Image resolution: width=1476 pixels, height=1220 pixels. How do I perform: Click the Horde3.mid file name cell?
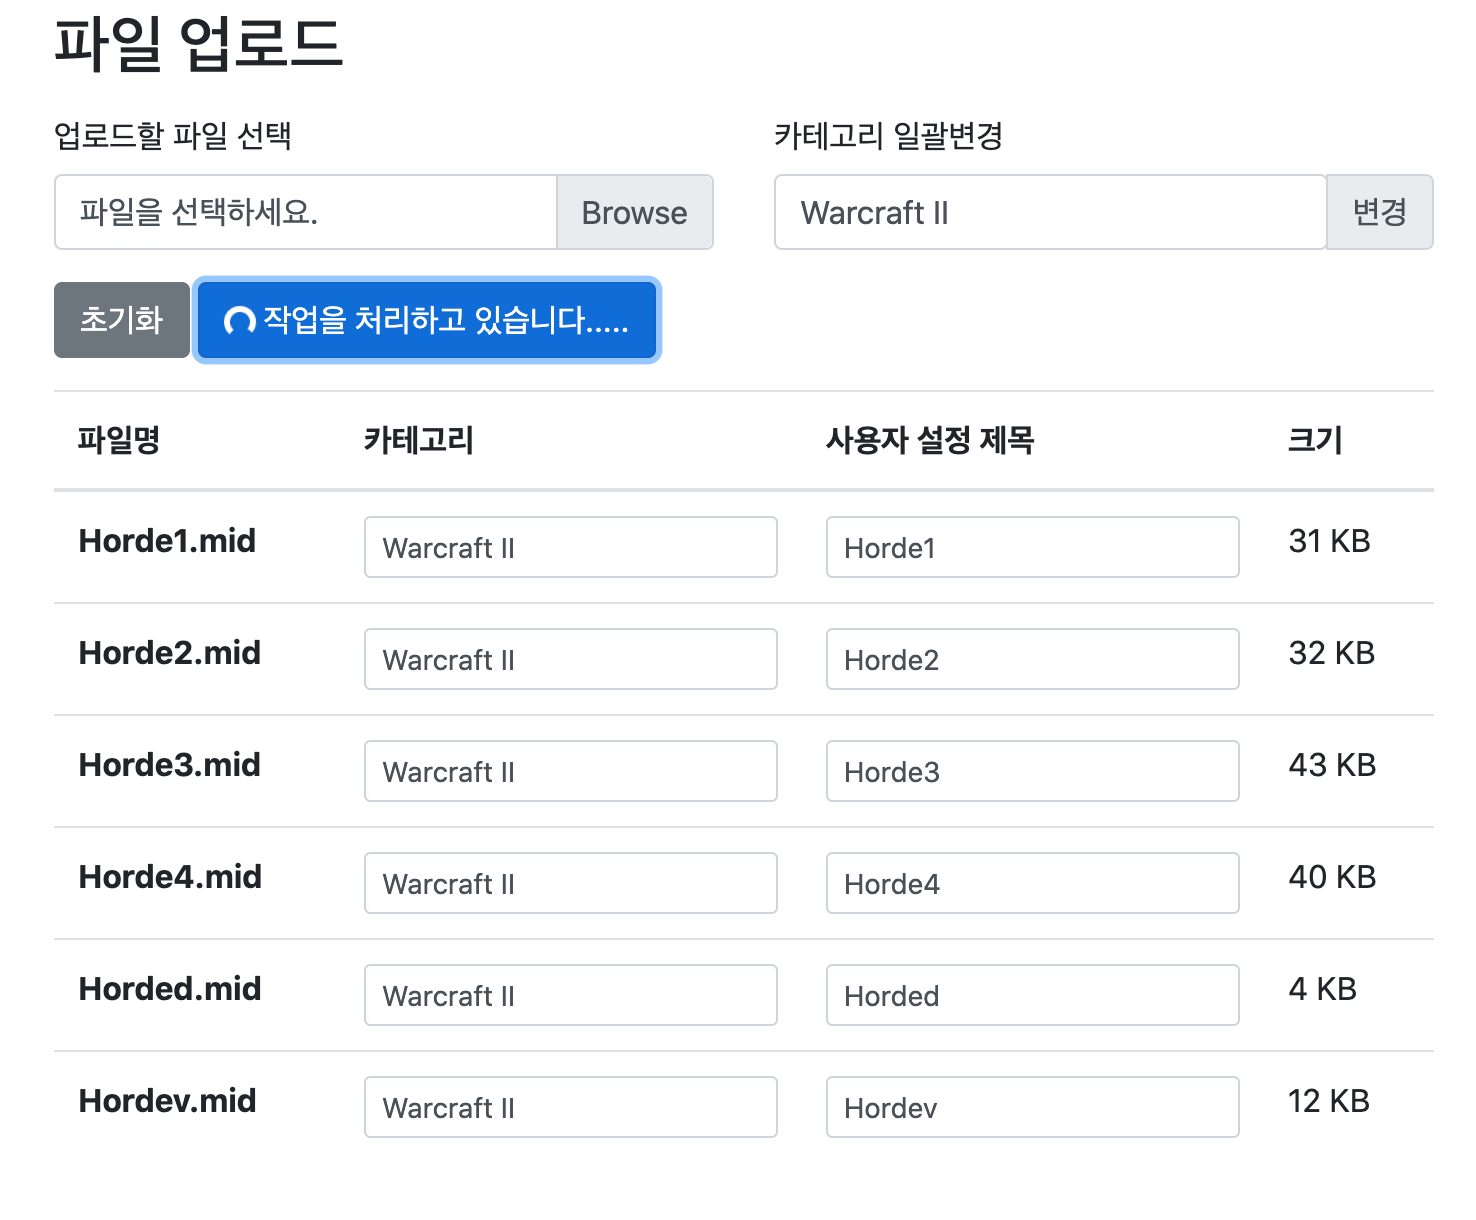coord(170,765)
